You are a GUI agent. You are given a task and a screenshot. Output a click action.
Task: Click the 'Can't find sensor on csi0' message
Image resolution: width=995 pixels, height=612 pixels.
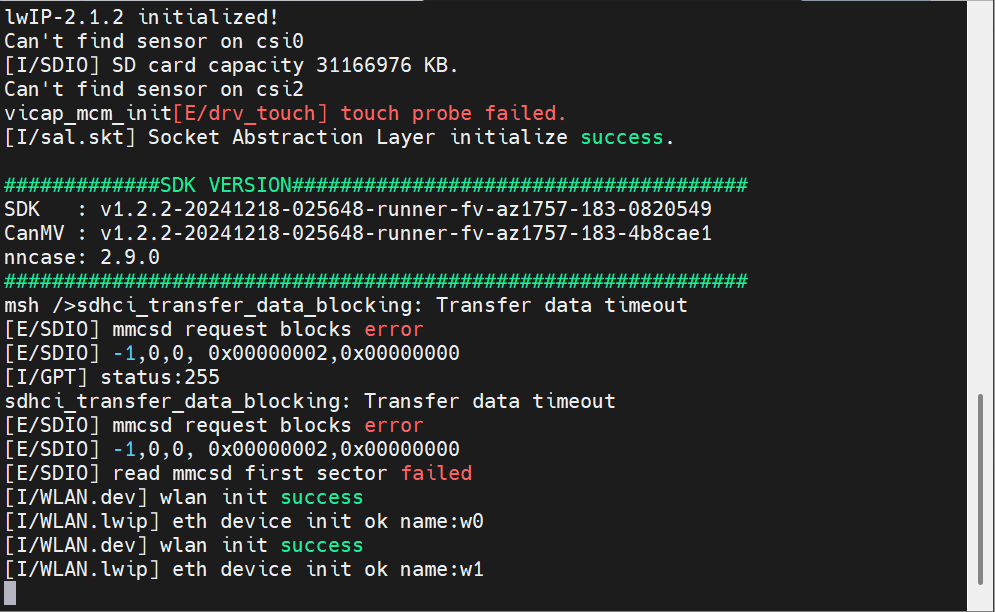coord(153,41)
